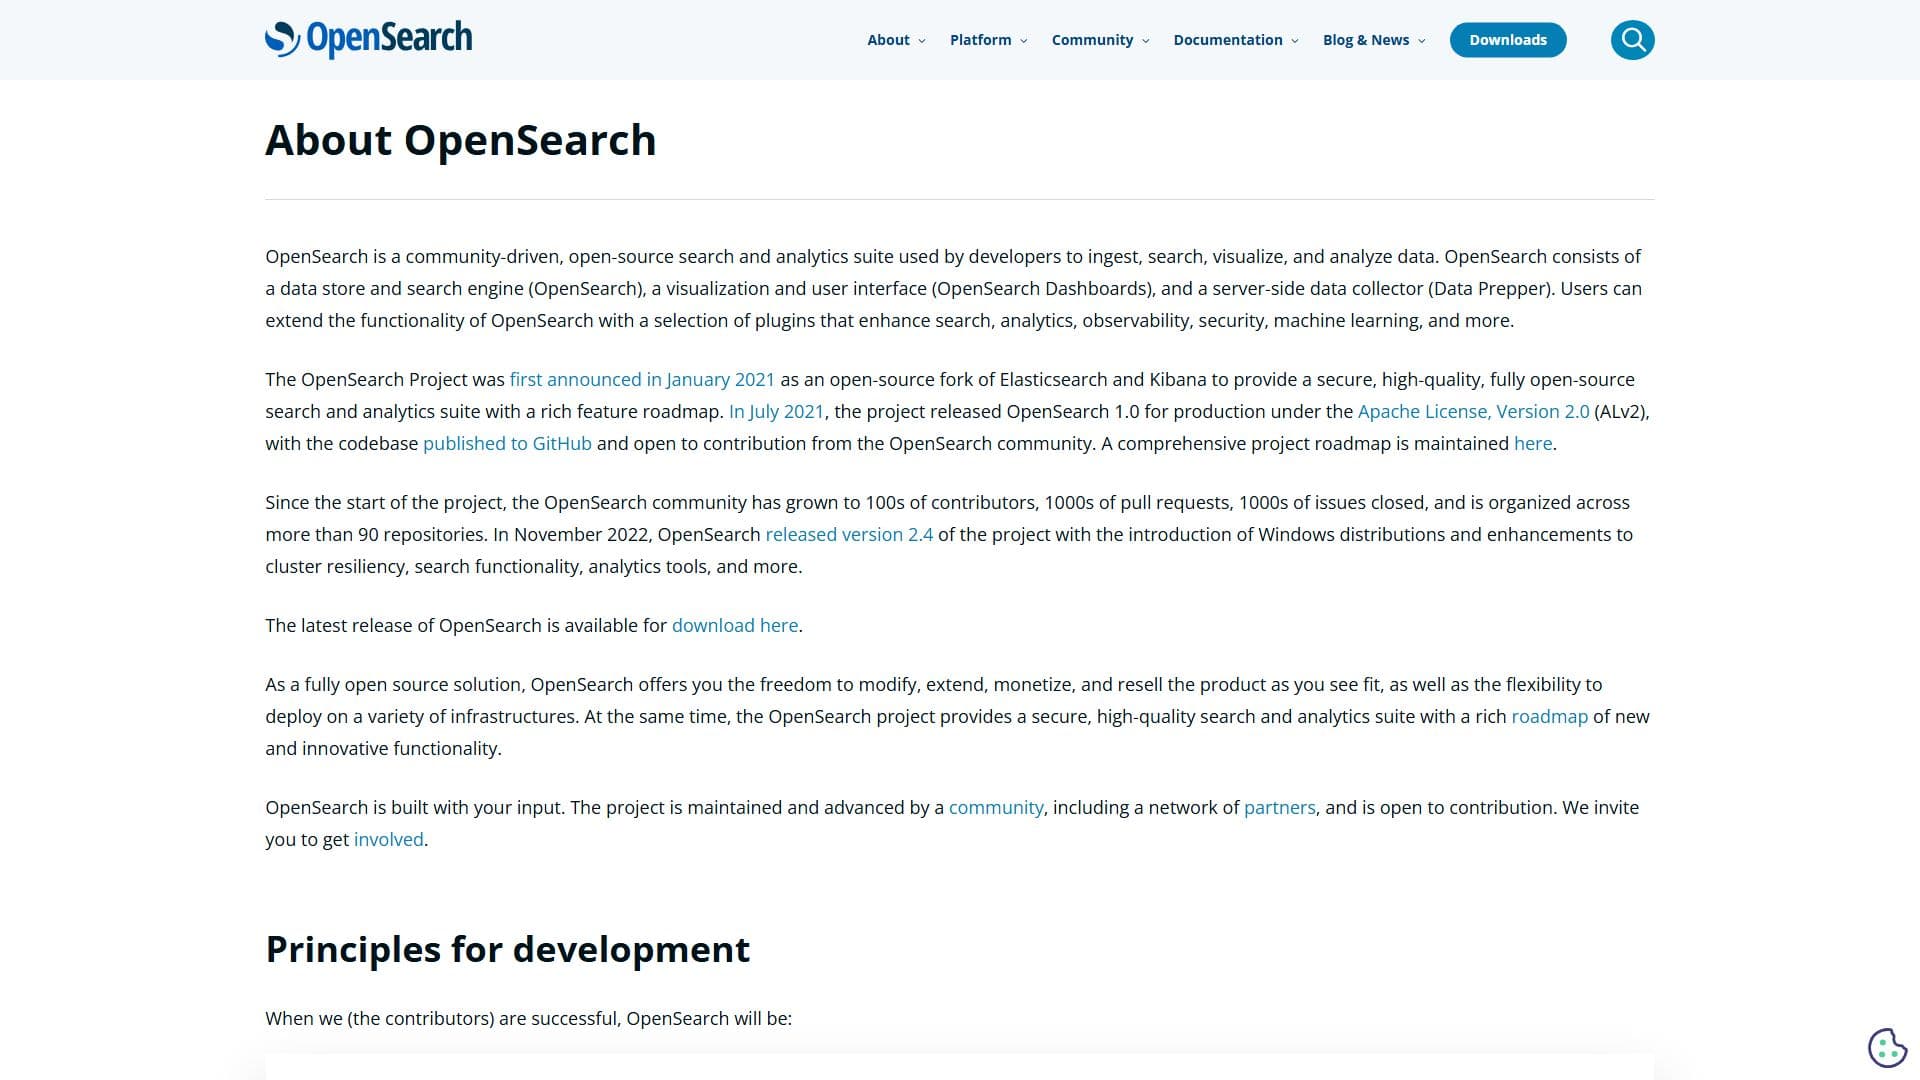Click the 'download here' link
The height and width of the screenshot is (1080, 1920).
pos(735,626)
